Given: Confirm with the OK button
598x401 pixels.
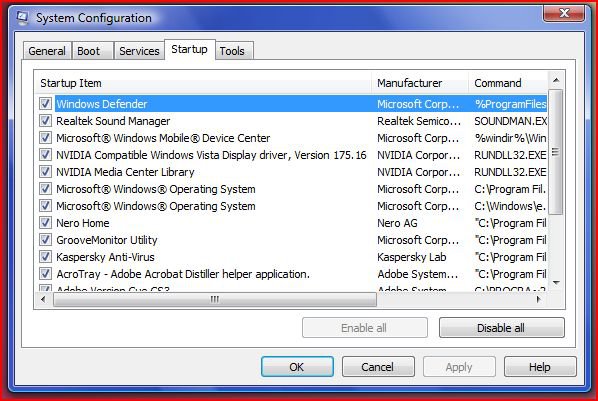Looking at the screenshot, I should click(297, 367).
